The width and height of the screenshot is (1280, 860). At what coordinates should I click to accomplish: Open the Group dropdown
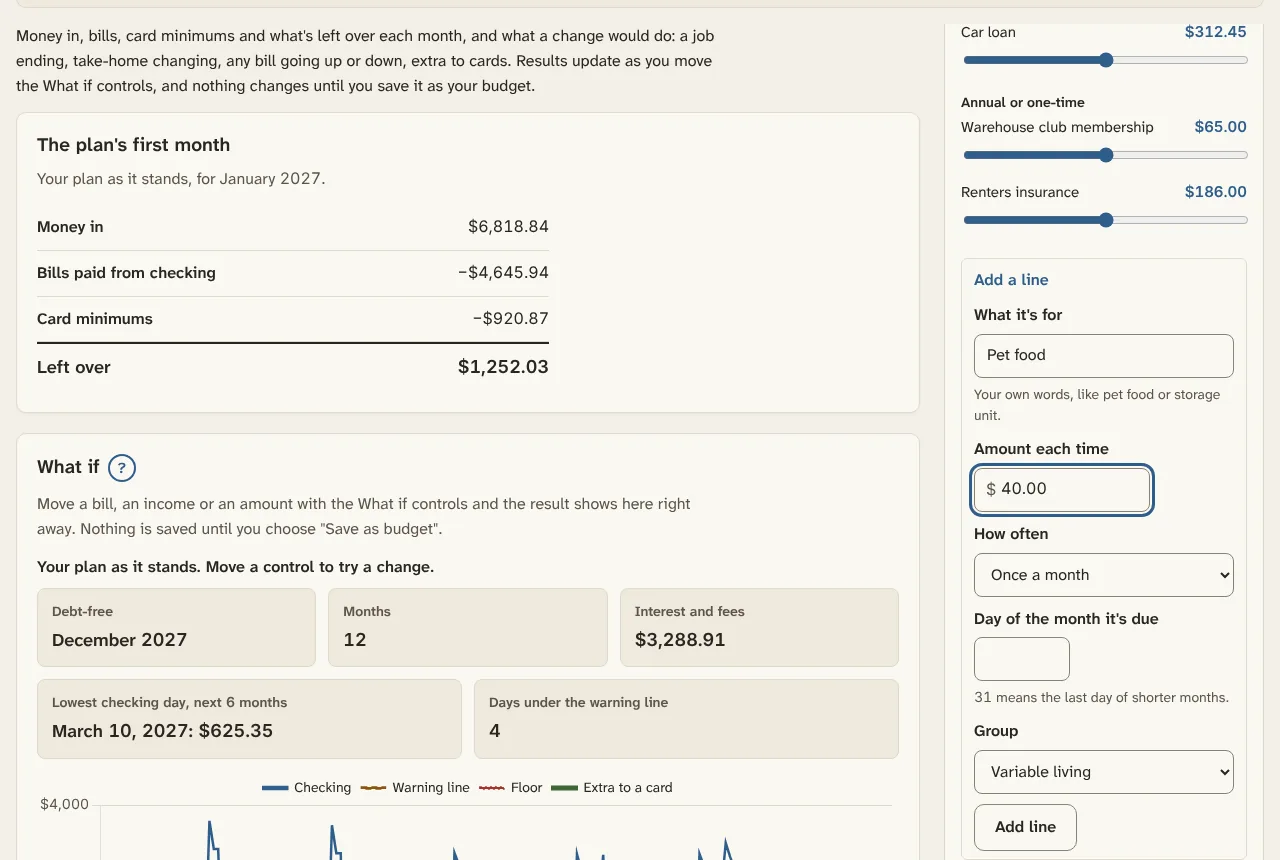click(x=1104, y=772)
